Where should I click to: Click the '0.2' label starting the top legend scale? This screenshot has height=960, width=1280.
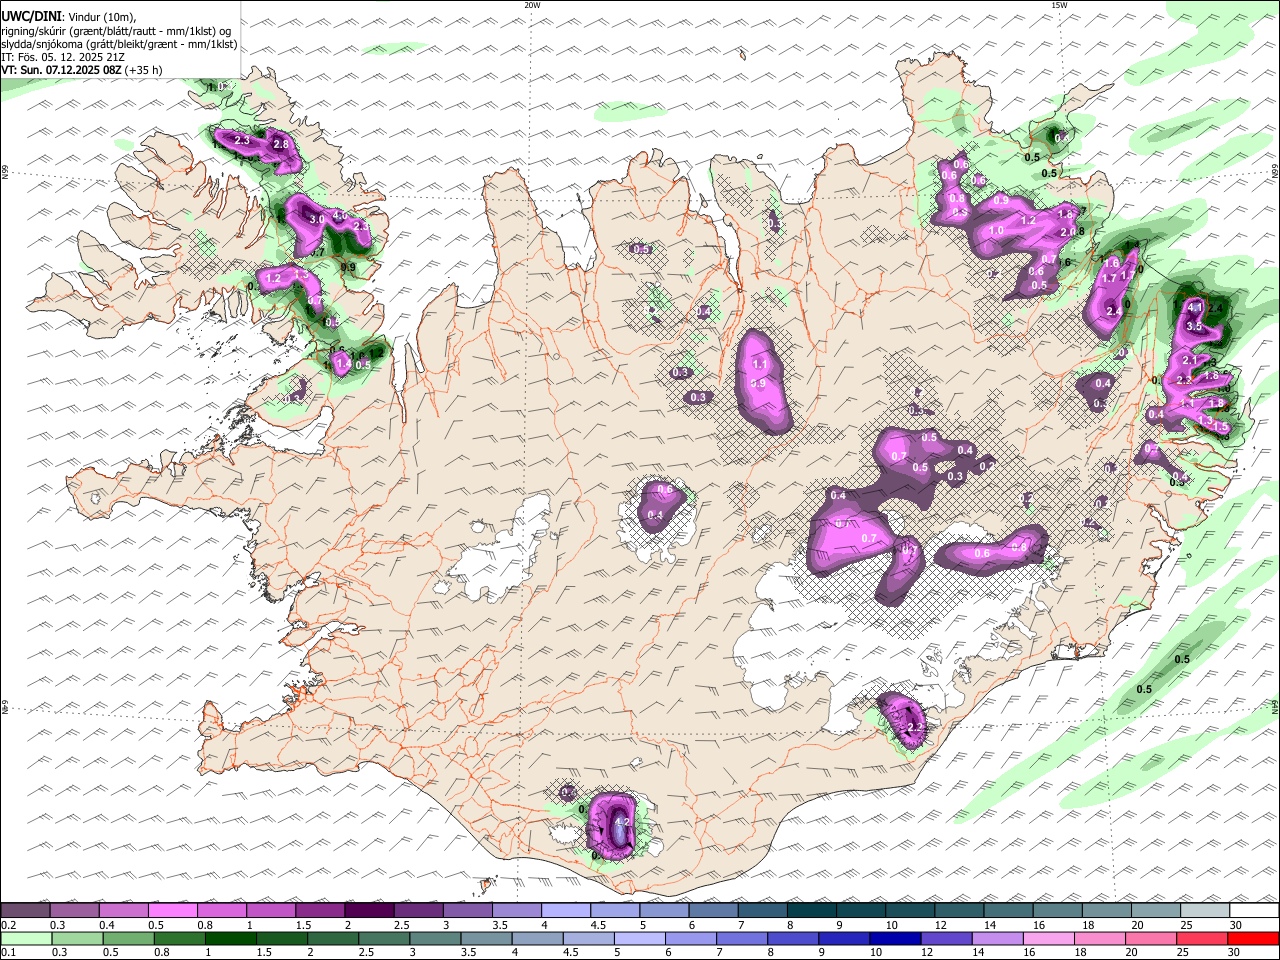point(8,925)
